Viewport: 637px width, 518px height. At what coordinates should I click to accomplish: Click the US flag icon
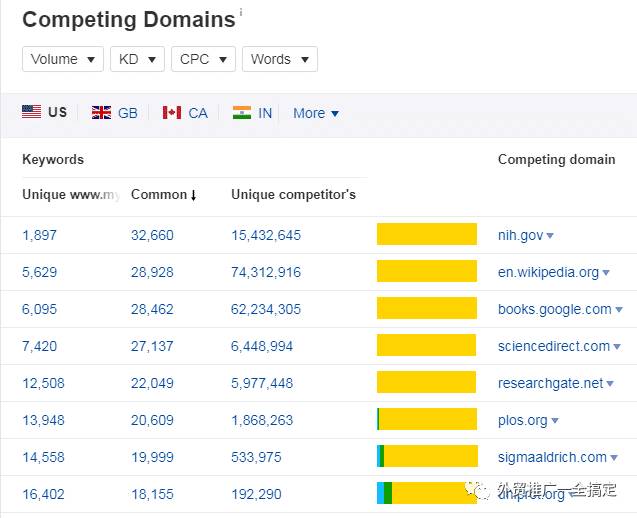31,111
